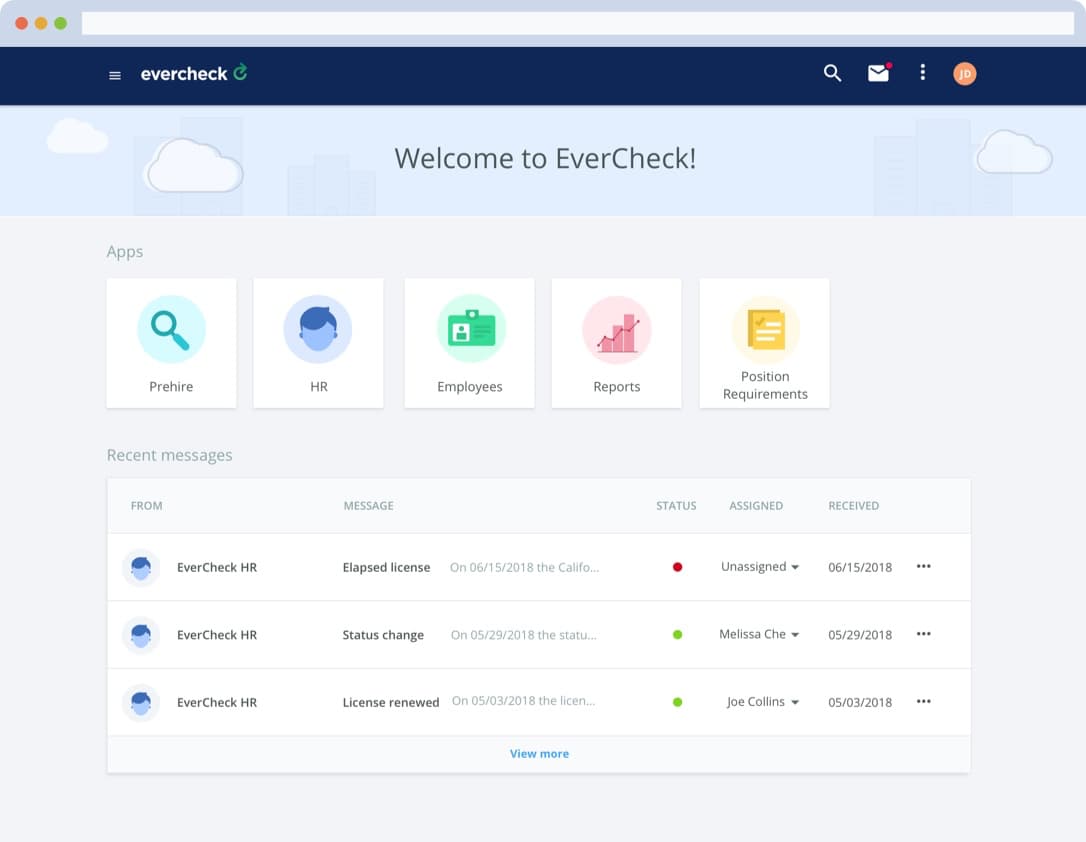Launch the Position Requirements app tile
This screenshot has height=842, width=1086.
pyautogui.click(x=765, y=343)
